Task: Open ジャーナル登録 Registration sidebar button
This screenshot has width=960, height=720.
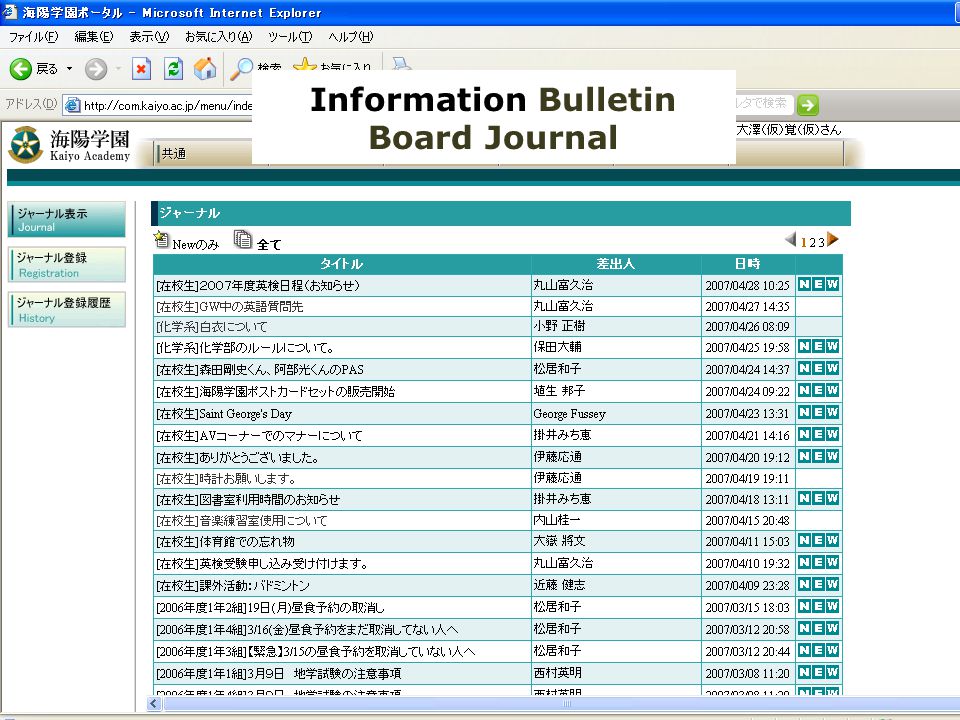Action: coord(67,264)
